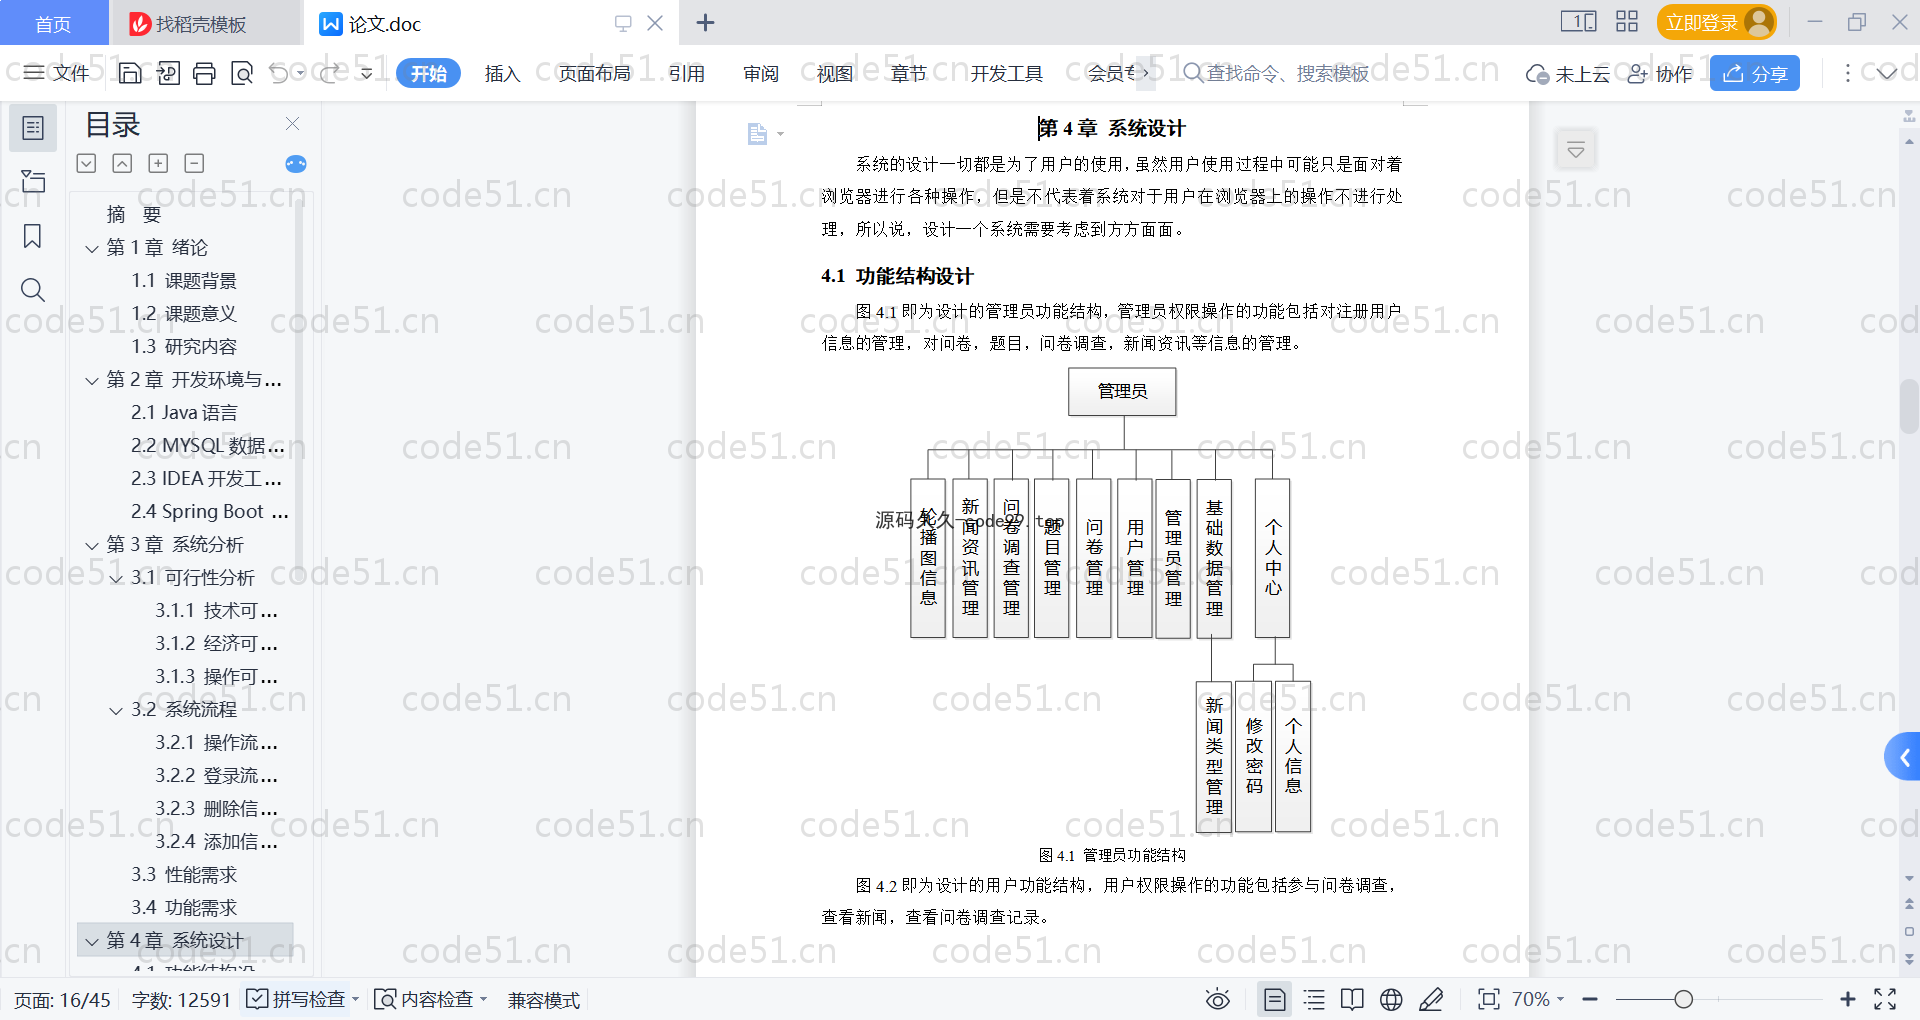Open the quick access toolbar dropdown arrow
This screenshot has width=1920, height=1020.
pyautogui.click(x=367, y=73)
